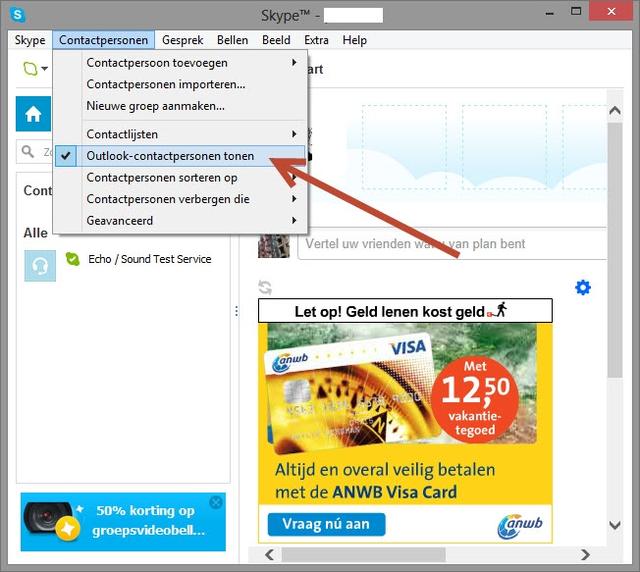
Task: Click the profile picture thumbnail
Action: coord(274,246)
